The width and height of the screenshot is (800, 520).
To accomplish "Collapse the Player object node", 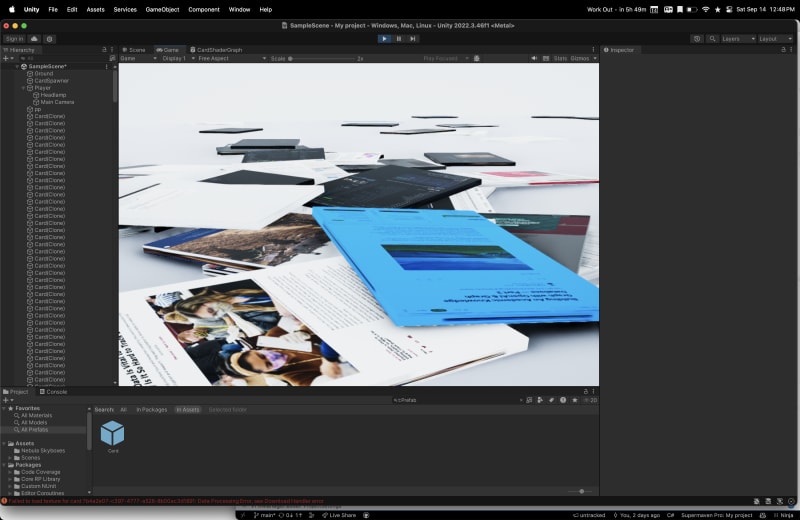I will pos(23,88).
